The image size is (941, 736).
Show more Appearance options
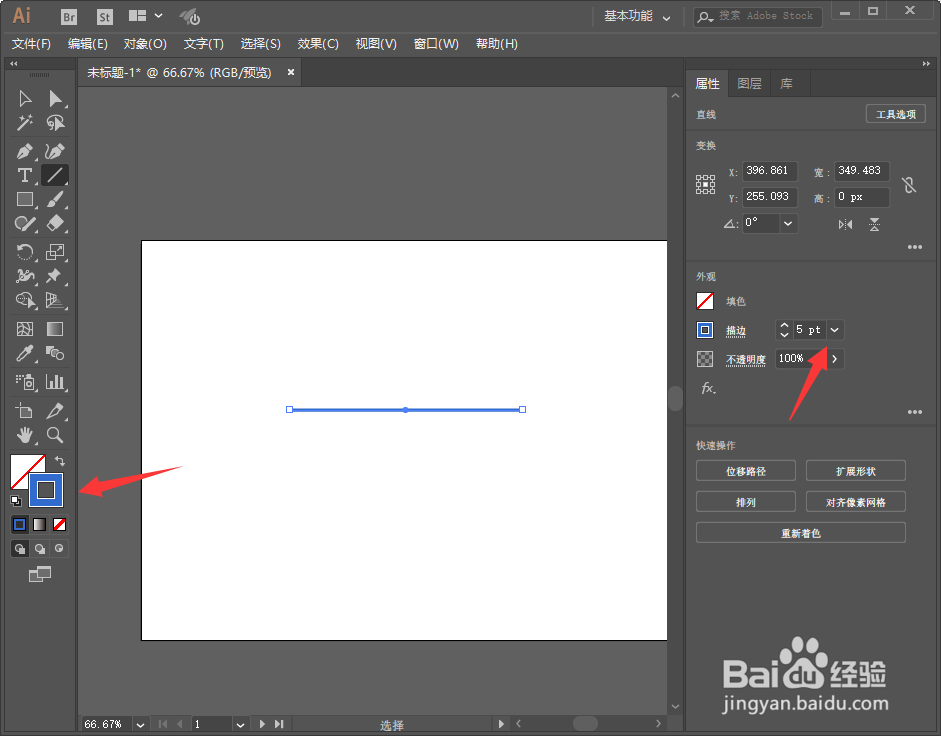pyautogui.click(x=915, y=412)
